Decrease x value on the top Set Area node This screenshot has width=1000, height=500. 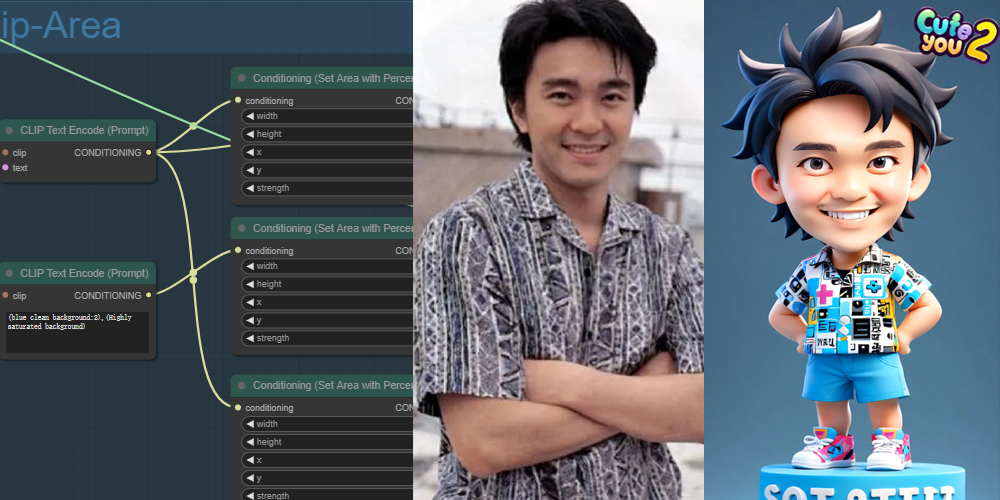coord(249,152)
